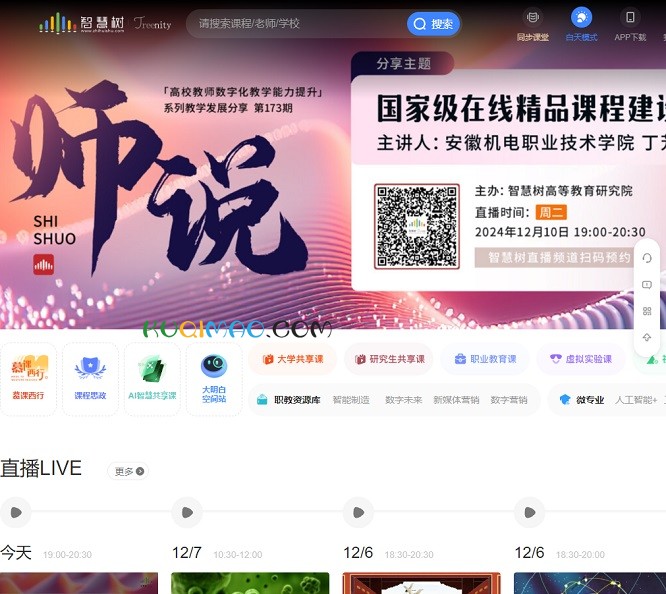Click play marker above 12/6 18:30-20:00

(x=530, y=512)
